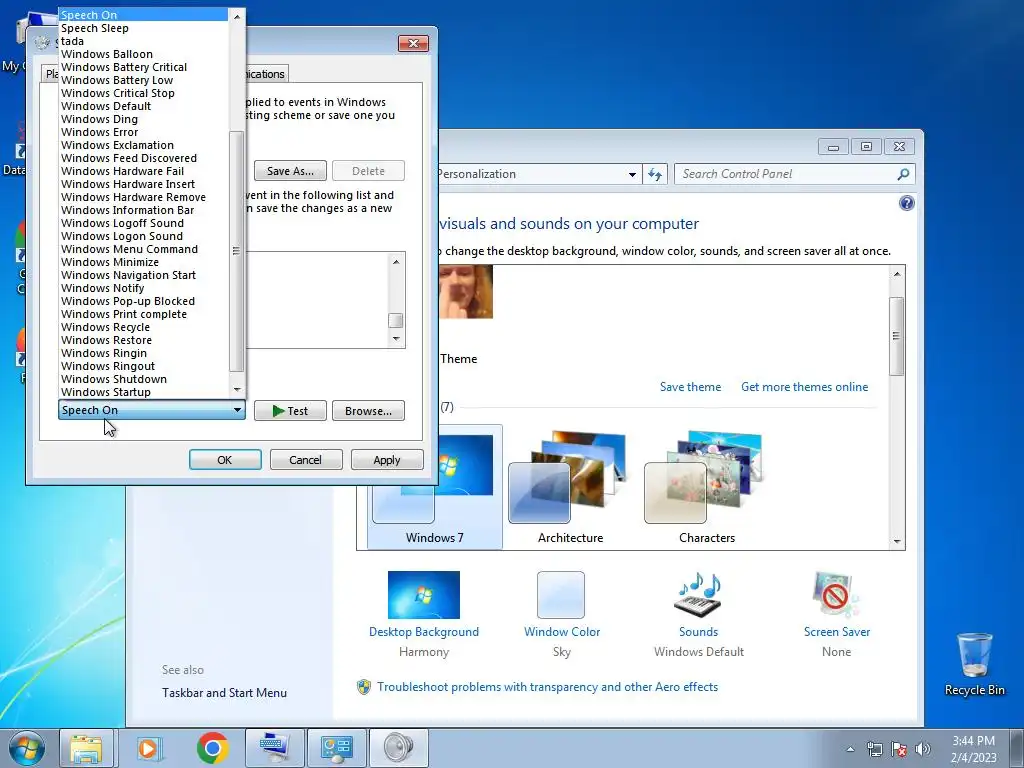Select the Windows 7 theme
The image size is (1024, 768).
coord(435,487)
